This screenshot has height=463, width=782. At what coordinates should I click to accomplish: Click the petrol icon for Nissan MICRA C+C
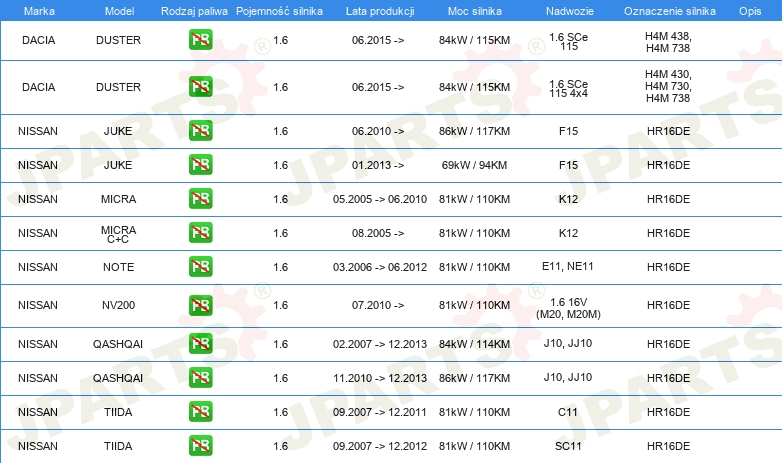pos(200,233)
